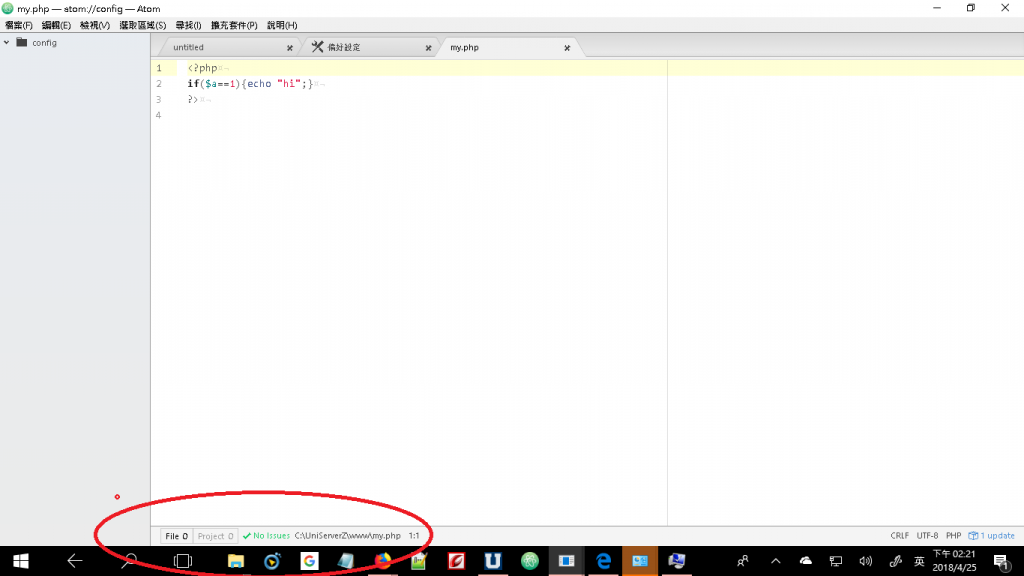Image resolution: width=1024 pixels, height=576 pixels.
Task: Show linter File 0 issues
Action: click(176, 536)
